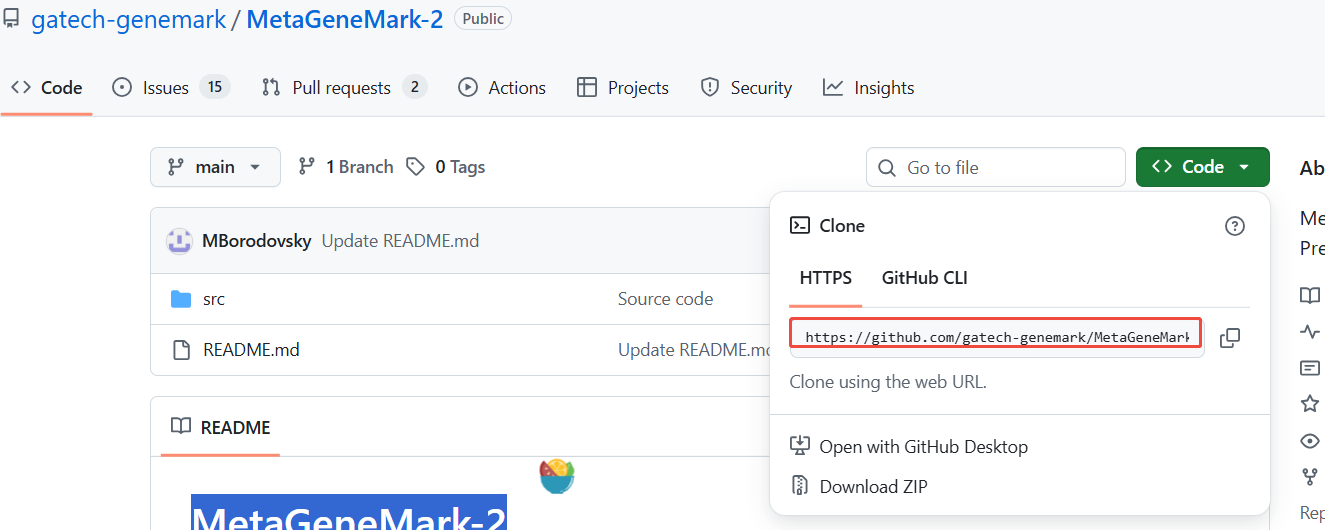Click Clone using the web URL text
Screen dimensions: 1325x530
888,382
